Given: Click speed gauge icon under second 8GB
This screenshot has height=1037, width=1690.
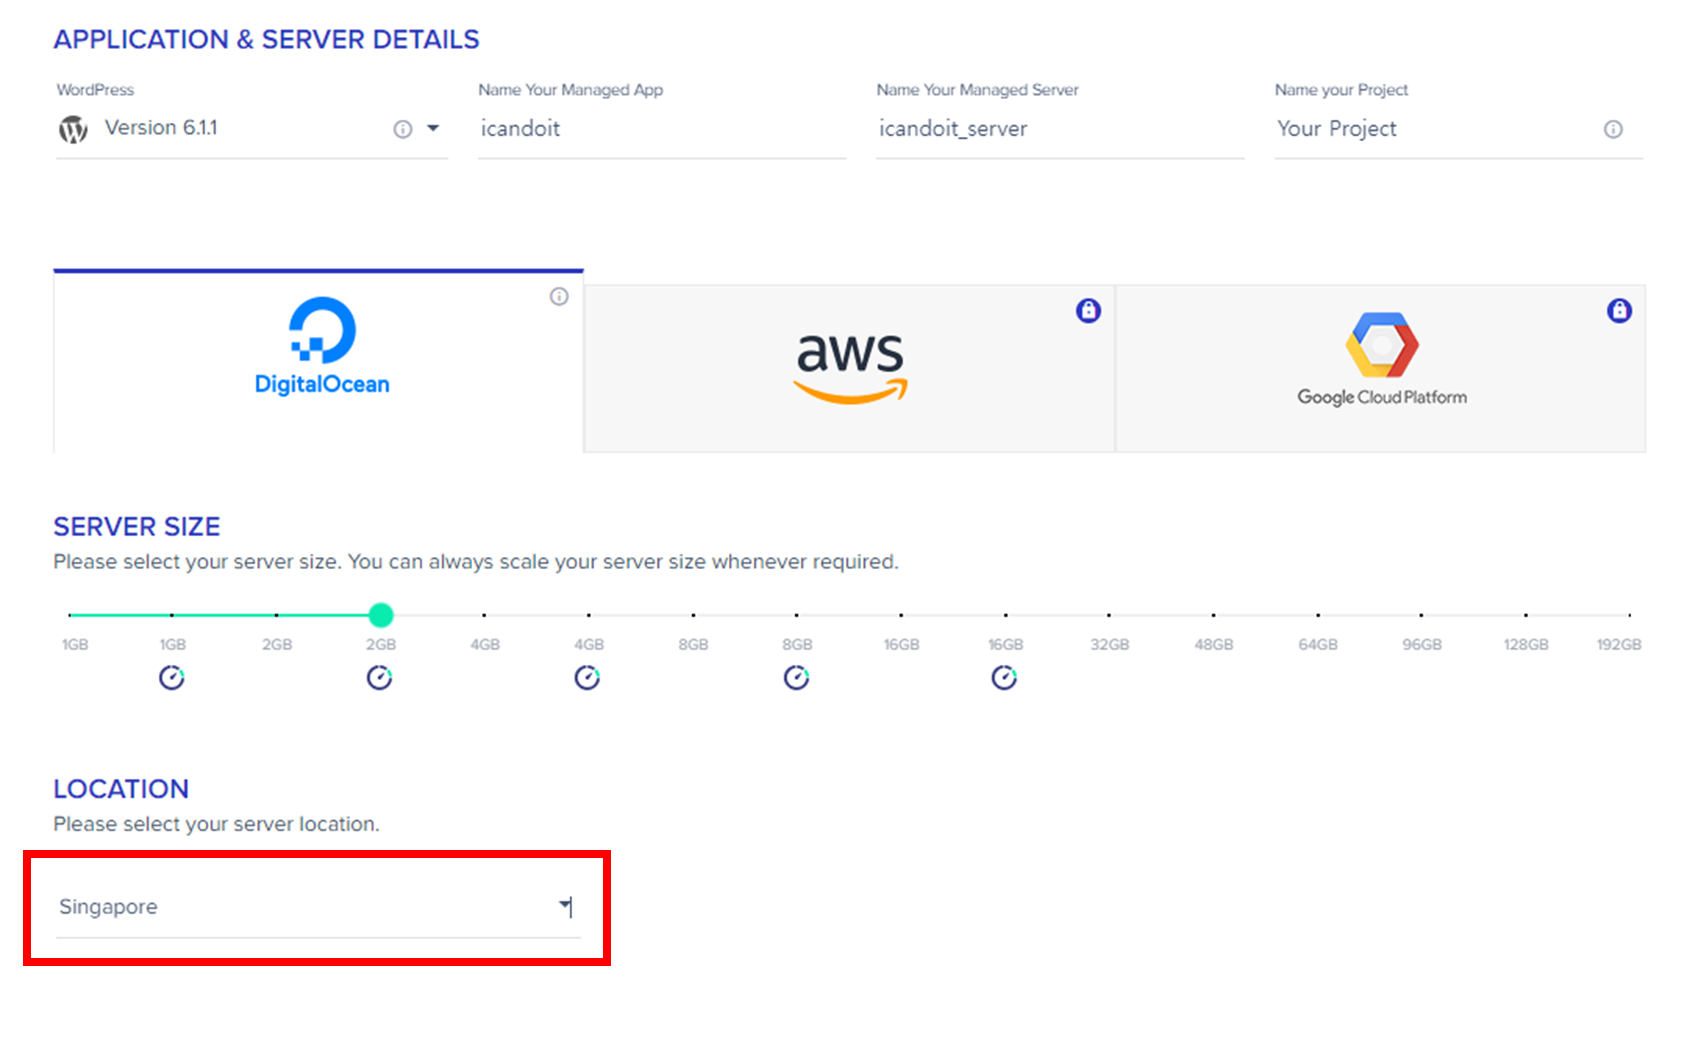Looking at the screenshot, I should pos(796,678).
